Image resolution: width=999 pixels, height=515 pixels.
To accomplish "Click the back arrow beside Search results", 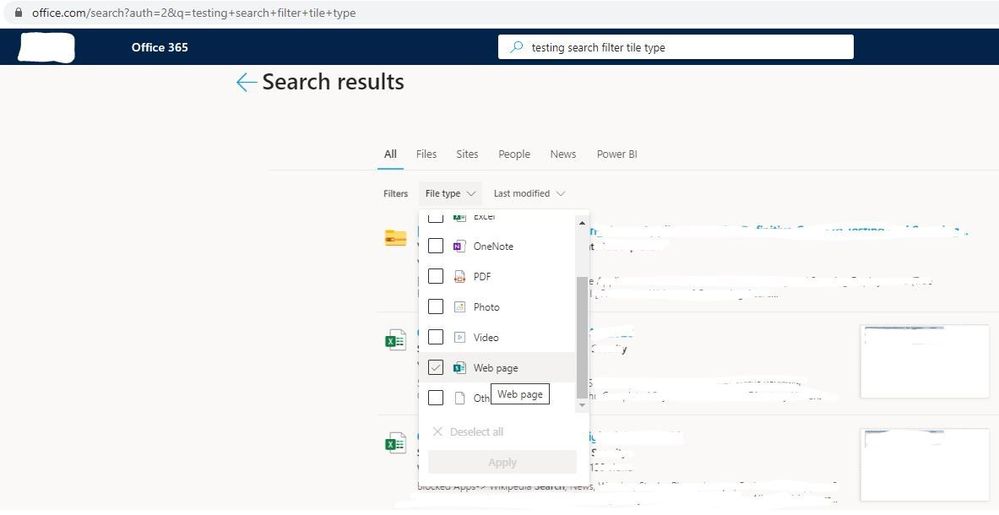I will 246,82.
